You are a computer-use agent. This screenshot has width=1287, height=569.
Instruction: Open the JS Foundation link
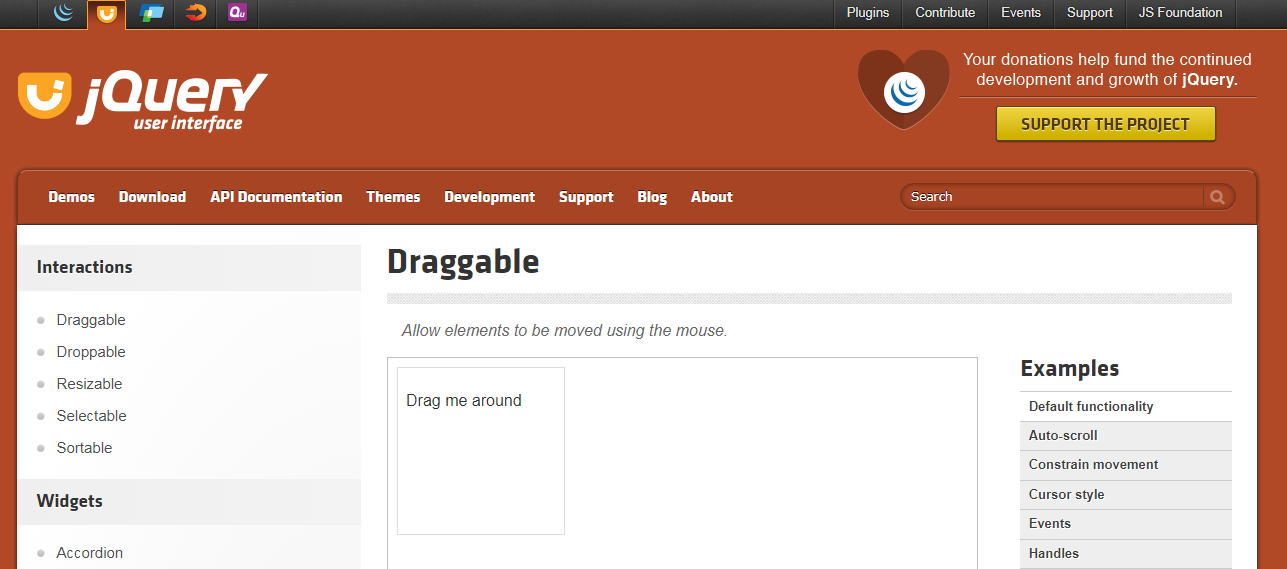point(1180,13)
